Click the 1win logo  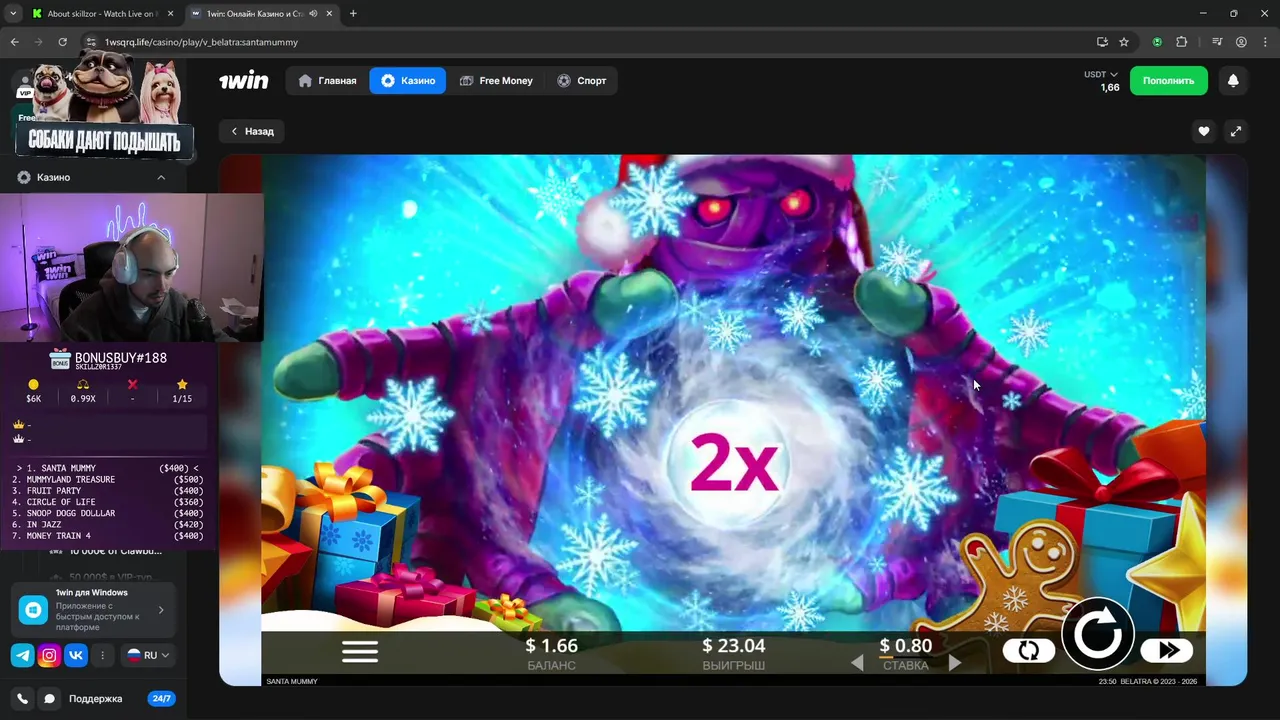244,81
